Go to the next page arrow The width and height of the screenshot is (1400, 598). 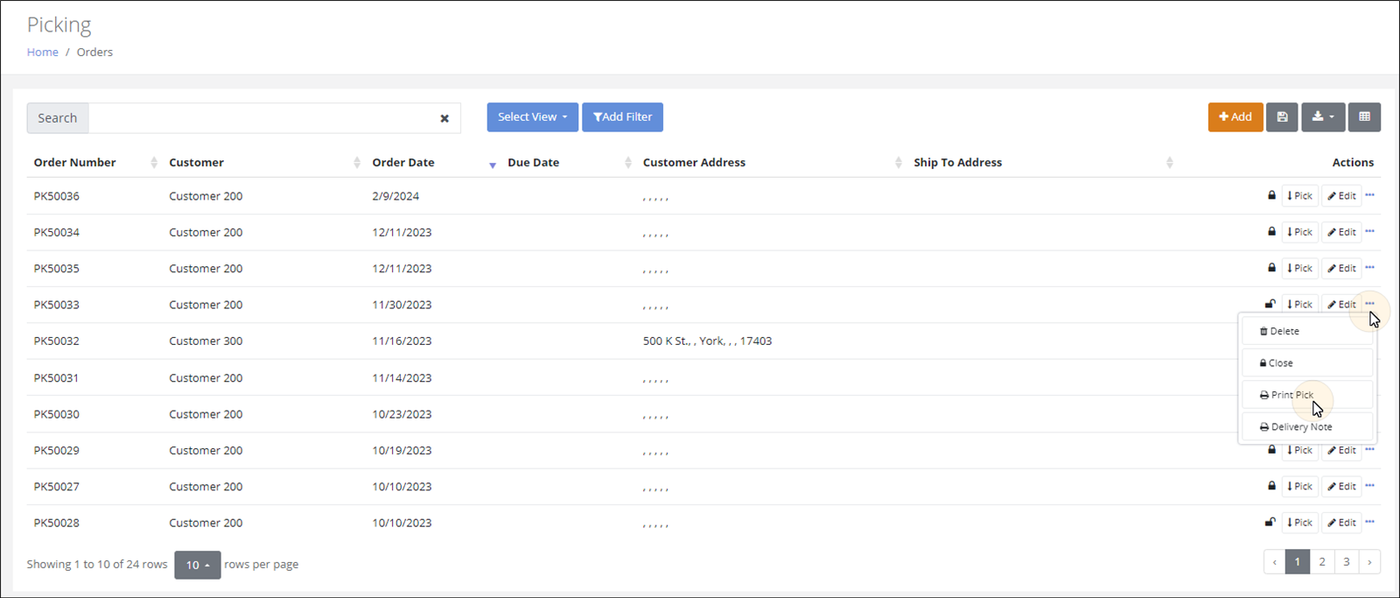click(x=1369, y=562)
